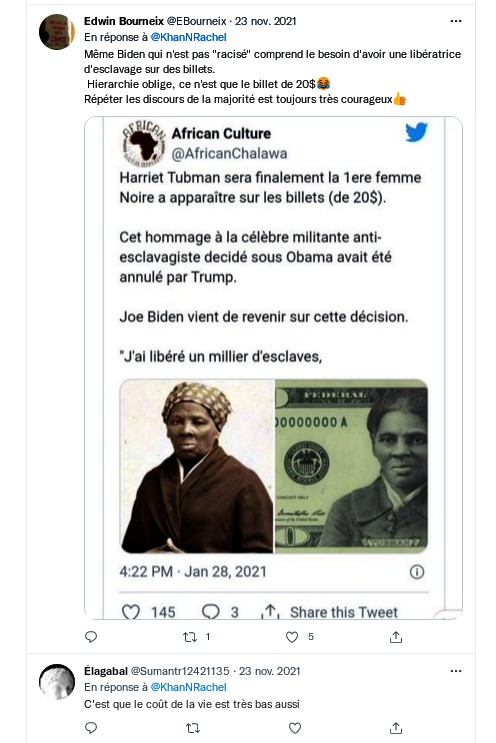The height and width of the screenshot is (743, 496).
Task: Open the embedded African Culture tweet image
Action: click(x=273, y=368)
